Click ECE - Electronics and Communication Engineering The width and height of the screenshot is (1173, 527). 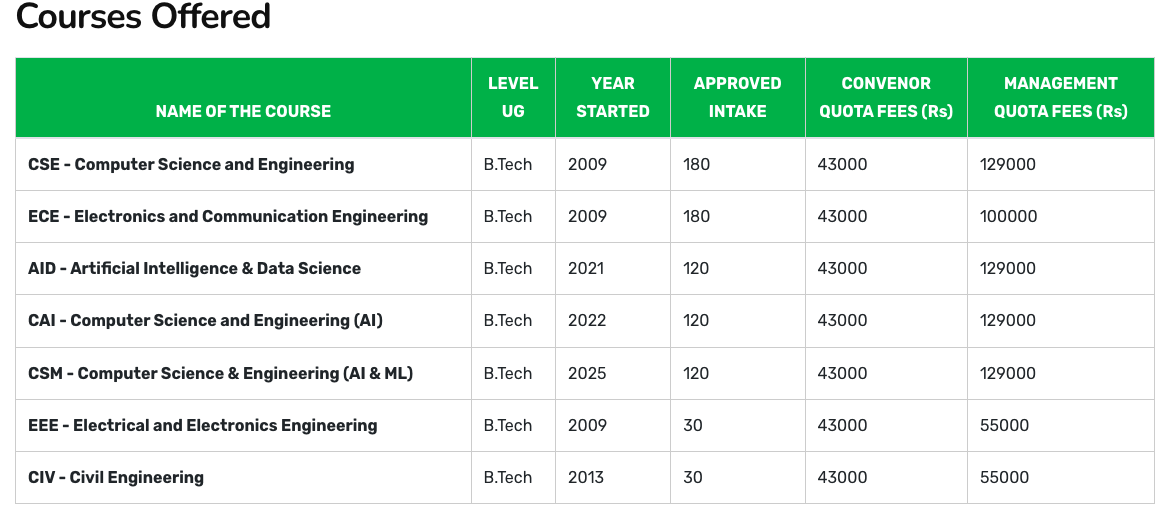(x=228, y=216)
